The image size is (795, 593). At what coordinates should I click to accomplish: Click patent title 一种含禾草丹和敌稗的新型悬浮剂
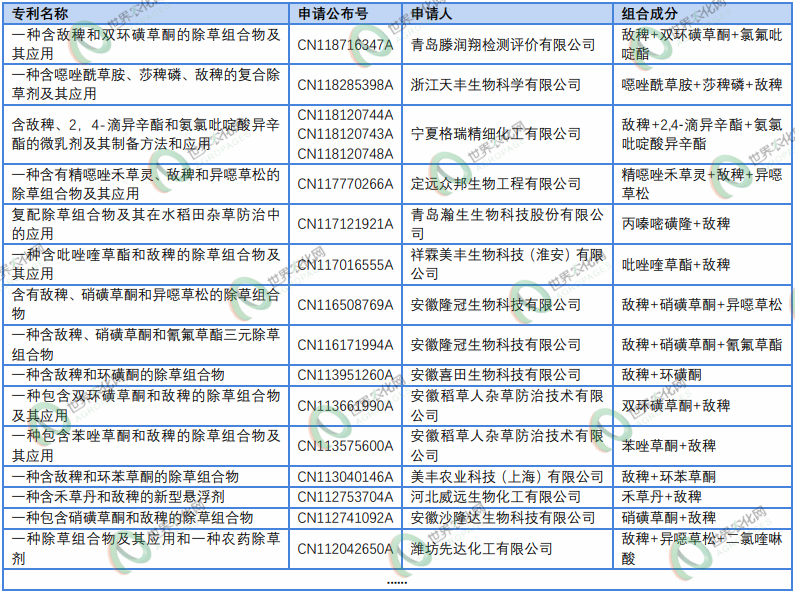[118, 497]
